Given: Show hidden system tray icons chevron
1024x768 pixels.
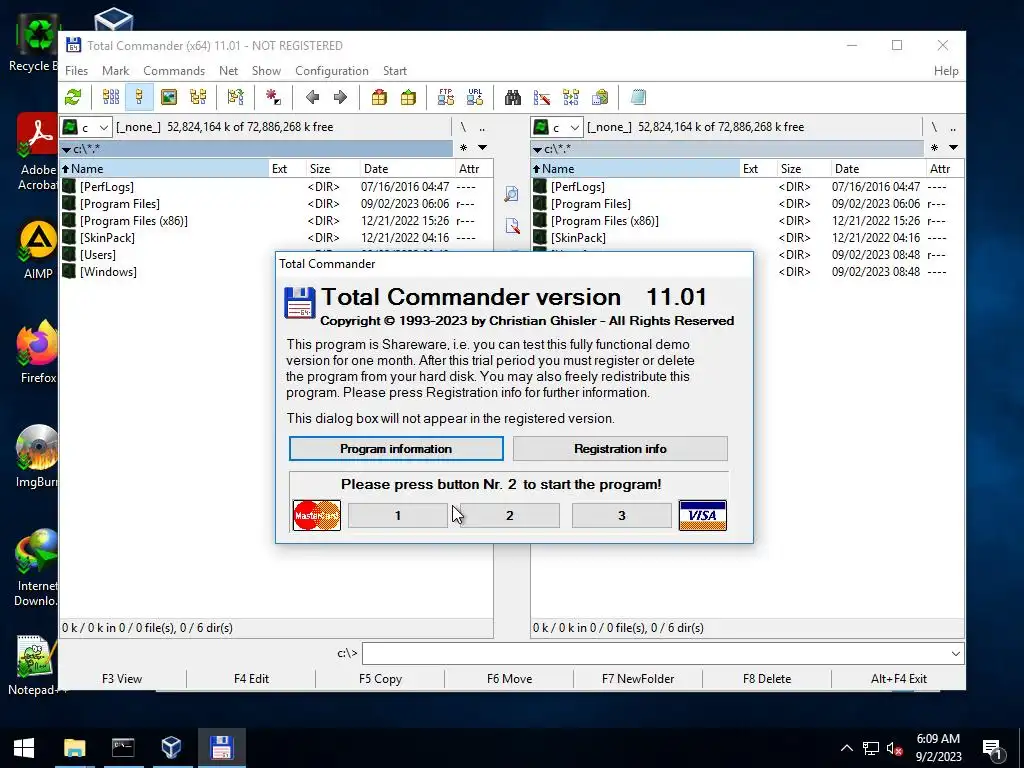Looking at the screenshot, I should point(846,748).
